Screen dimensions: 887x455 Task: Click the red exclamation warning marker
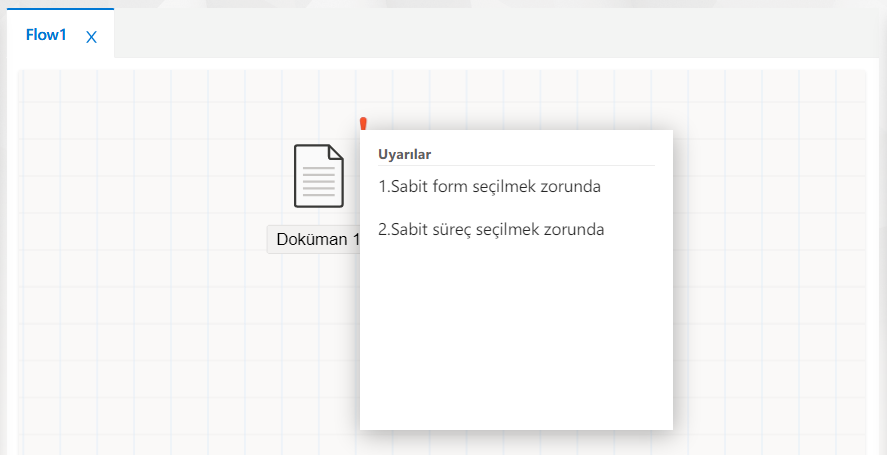pos(363,123)
